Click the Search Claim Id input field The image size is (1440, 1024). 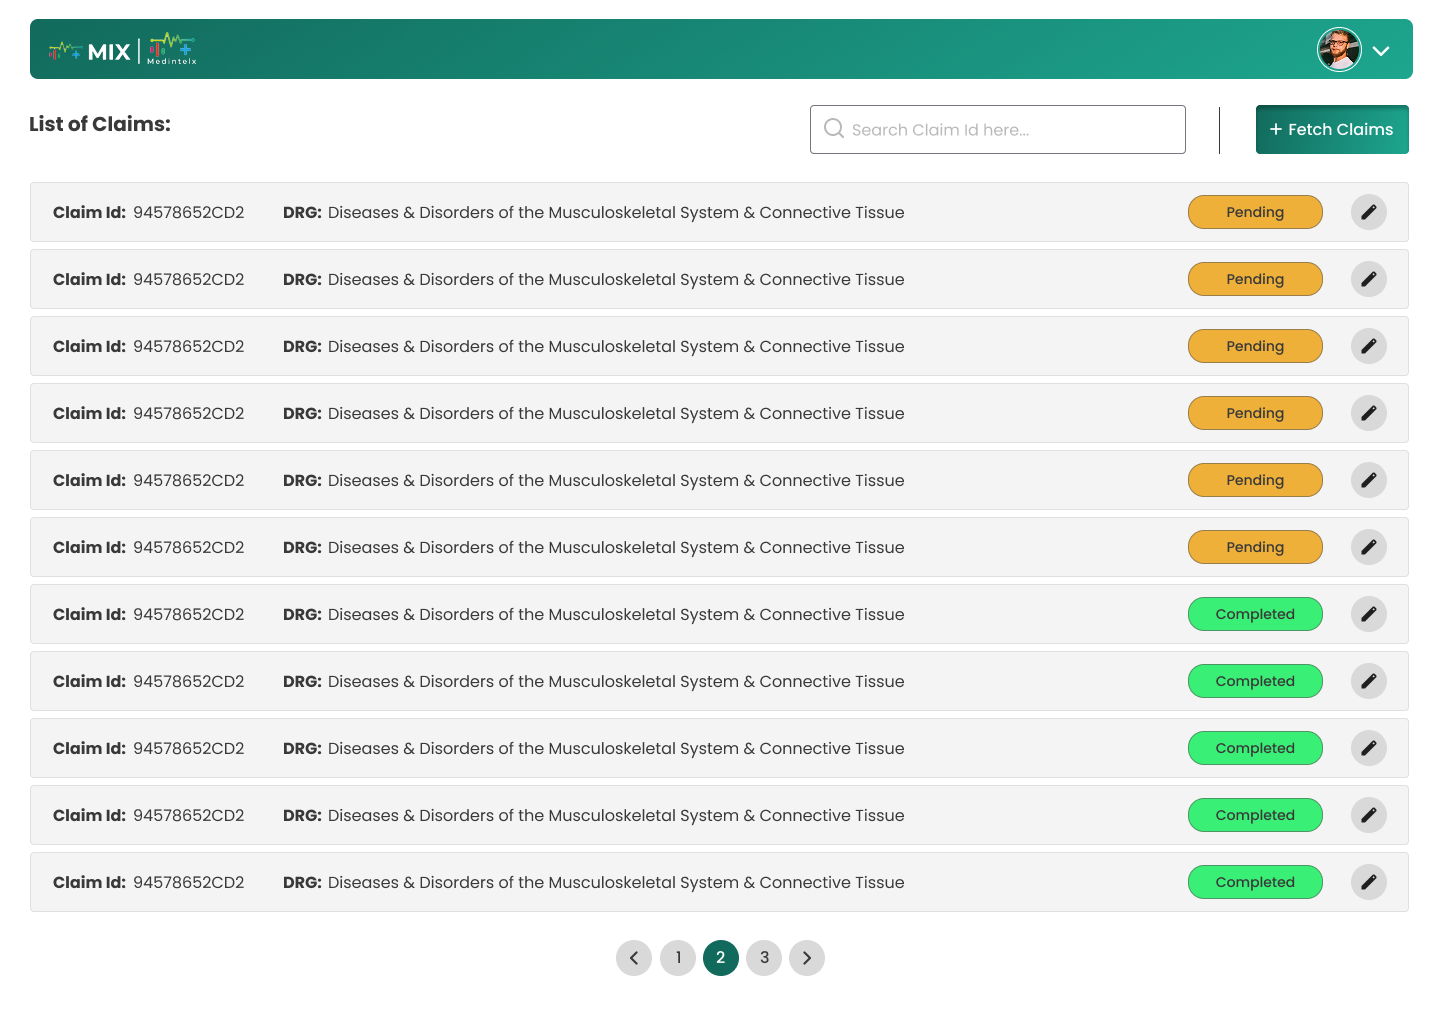[x=1010, y=130]
